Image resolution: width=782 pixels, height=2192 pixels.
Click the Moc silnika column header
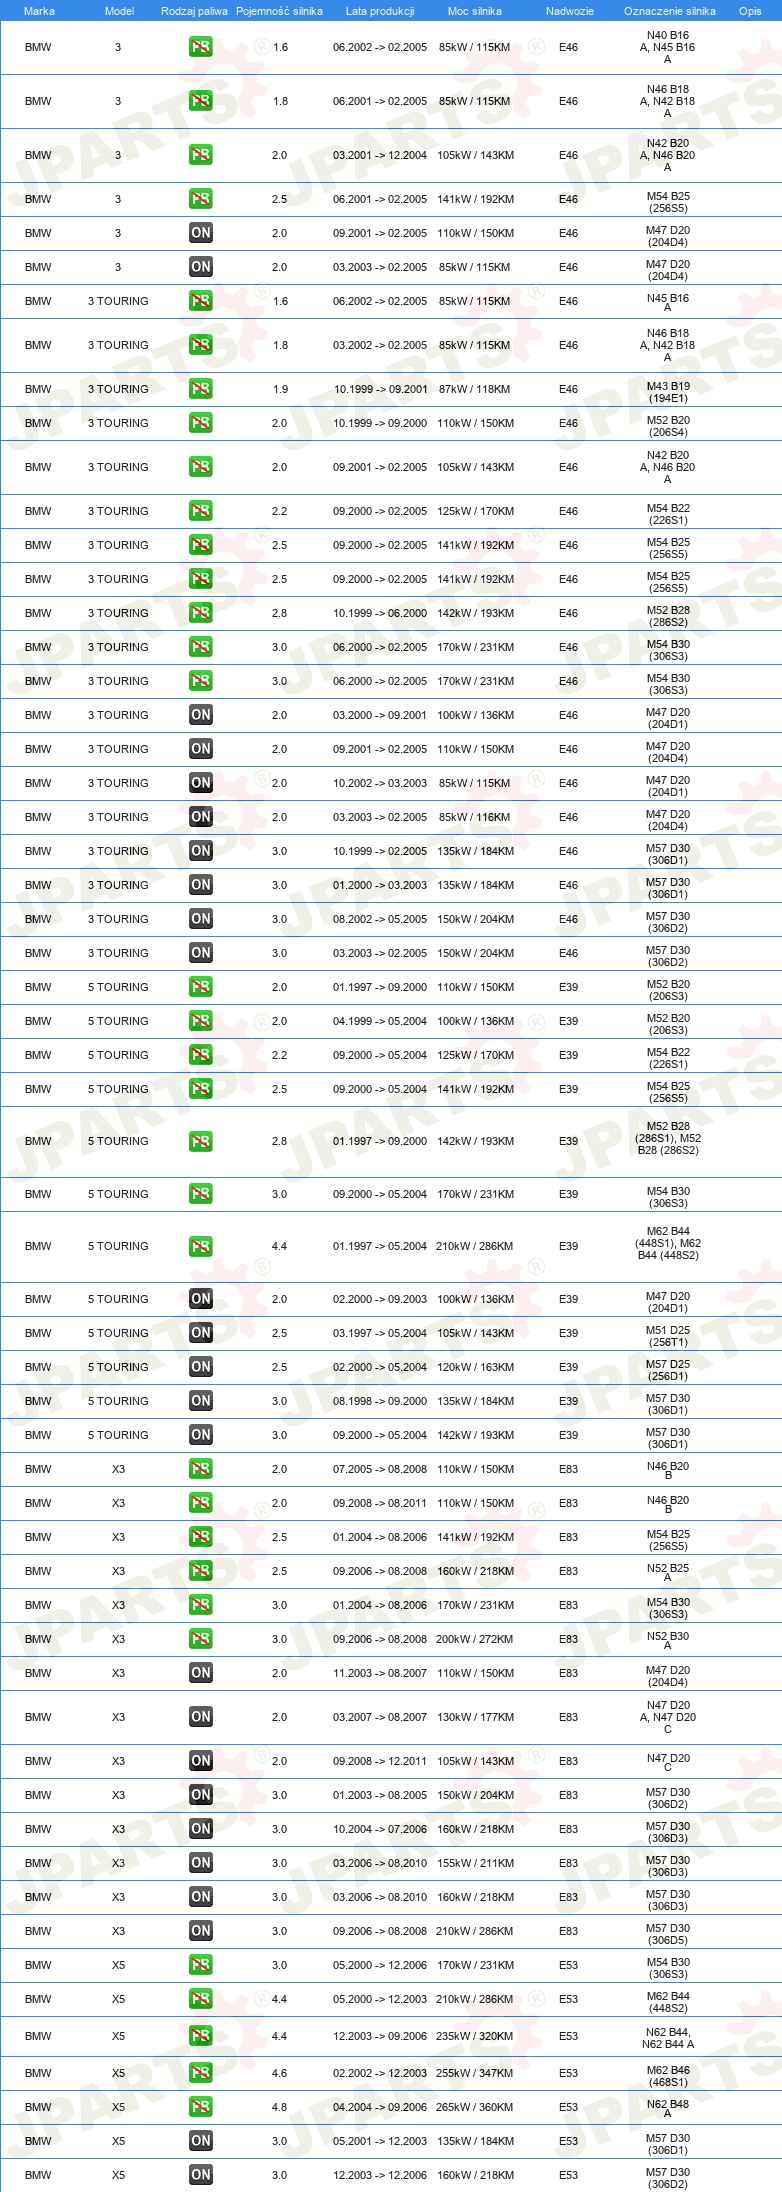pyautogui.click(x=475, y=11)
